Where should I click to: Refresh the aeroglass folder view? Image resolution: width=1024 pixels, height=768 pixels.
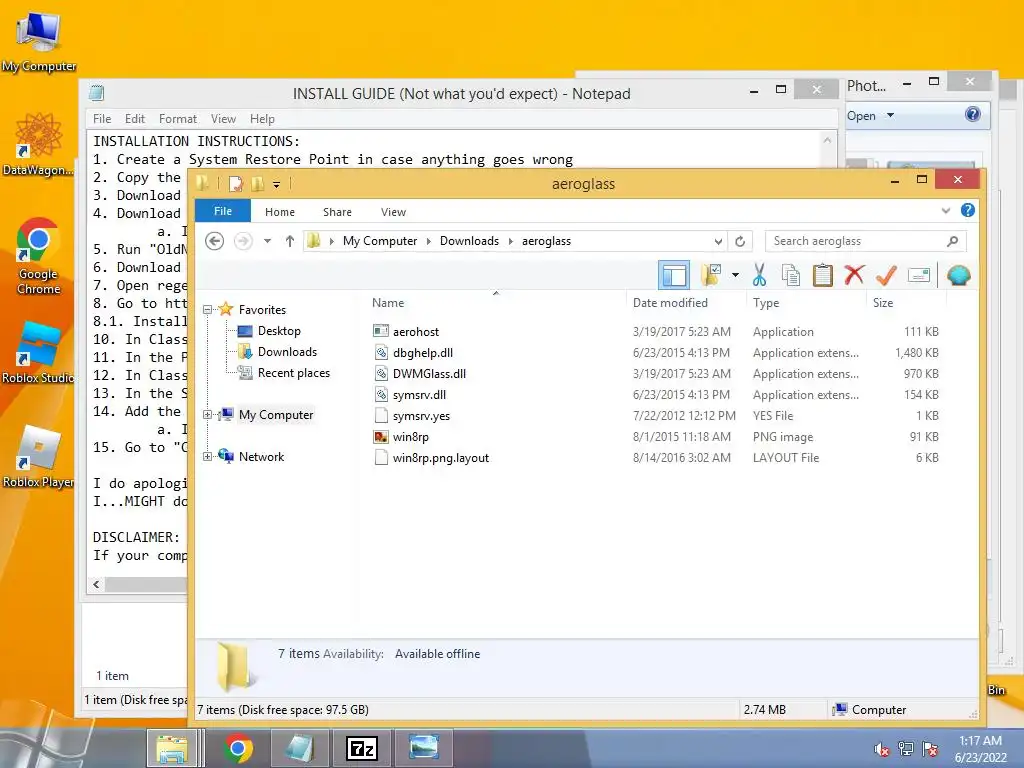tap(740, 241)
